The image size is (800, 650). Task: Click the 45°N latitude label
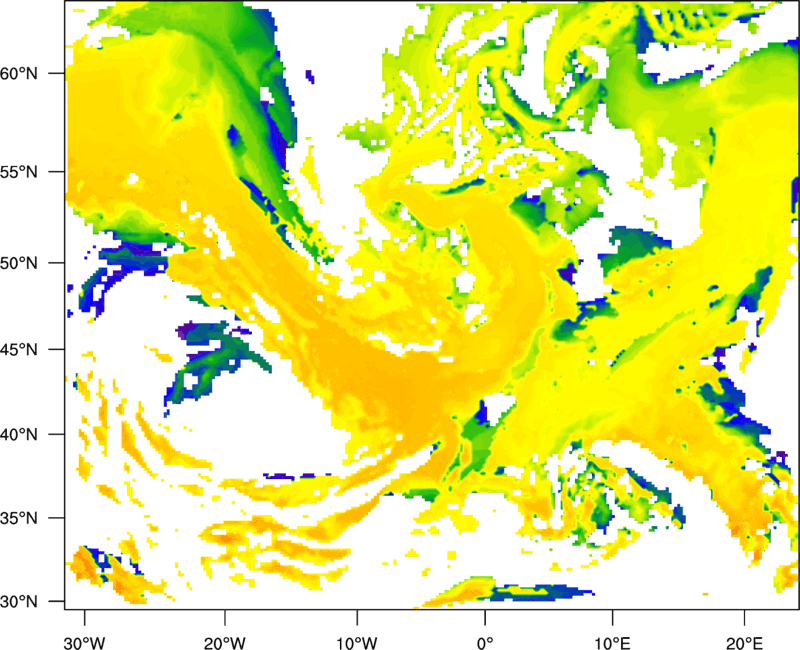[19, 349]
